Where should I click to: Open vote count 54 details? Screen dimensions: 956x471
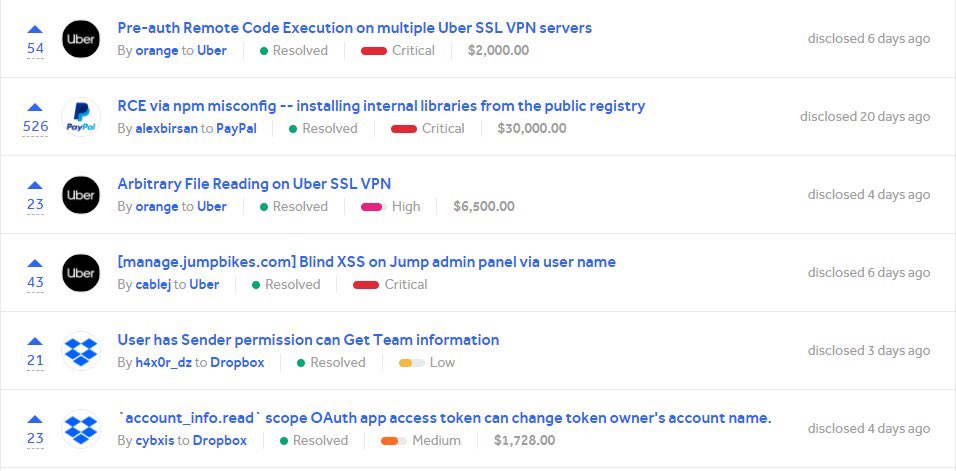35,48
